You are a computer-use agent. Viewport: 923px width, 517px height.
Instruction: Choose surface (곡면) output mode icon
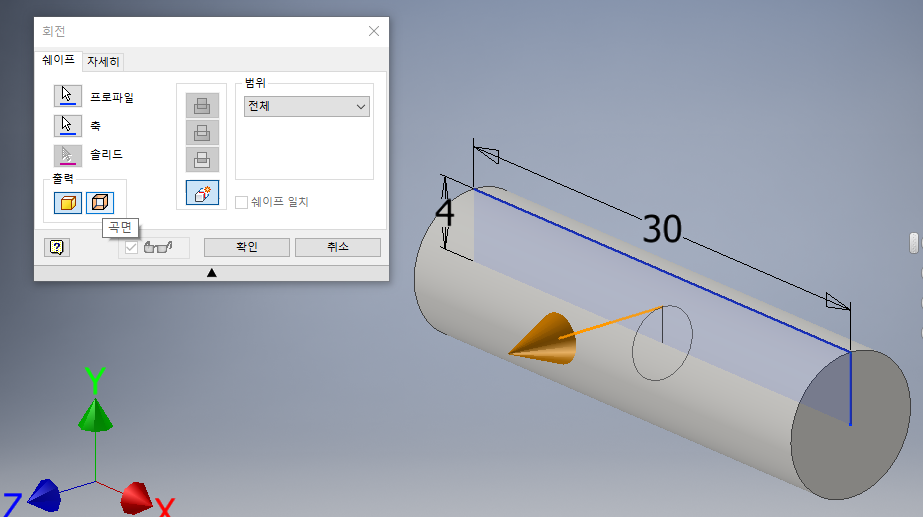click(x=100, y=203)
